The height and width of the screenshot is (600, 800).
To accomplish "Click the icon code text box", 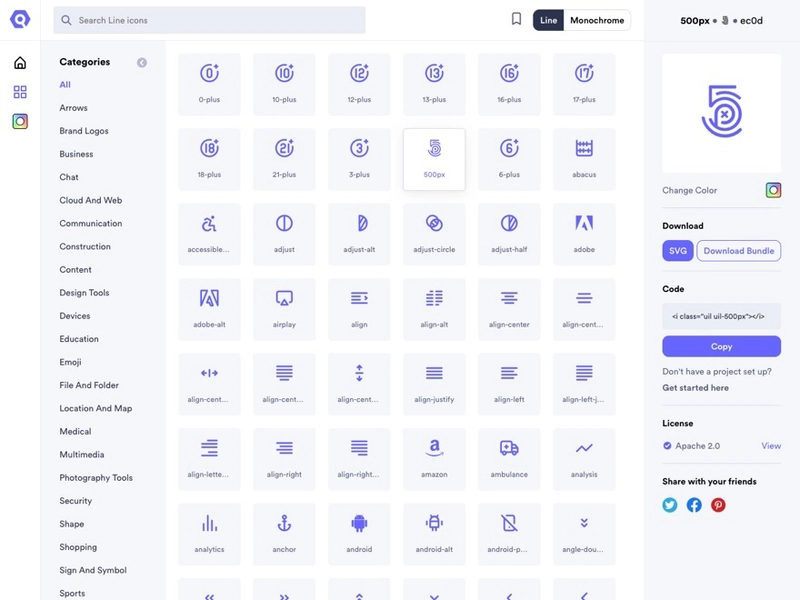I will tap(721, 316).
